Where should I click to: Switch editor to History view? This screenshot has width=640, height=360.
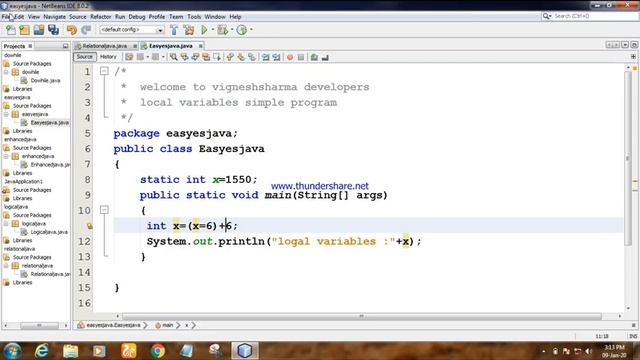tap(108, 57)
